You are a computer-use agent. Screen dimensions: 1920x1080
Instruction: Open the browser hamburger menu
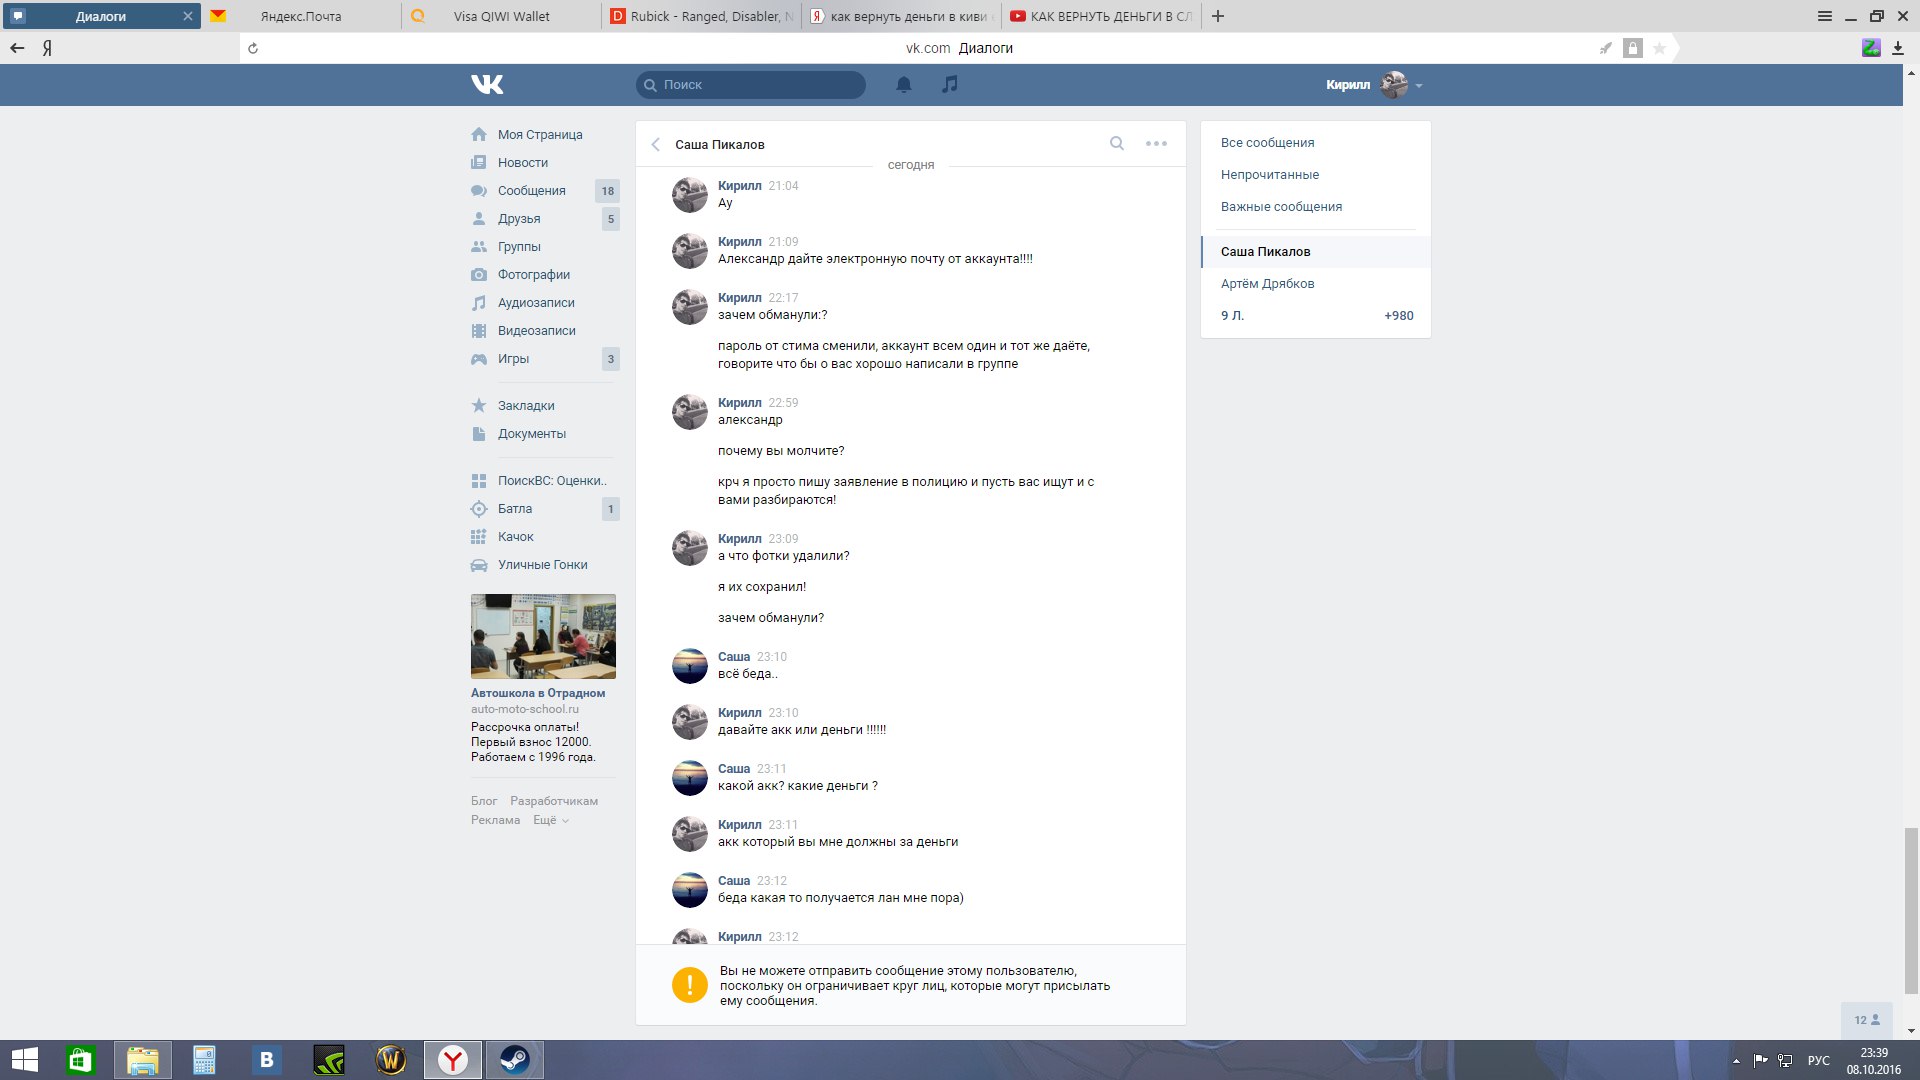pos(1825,16)
